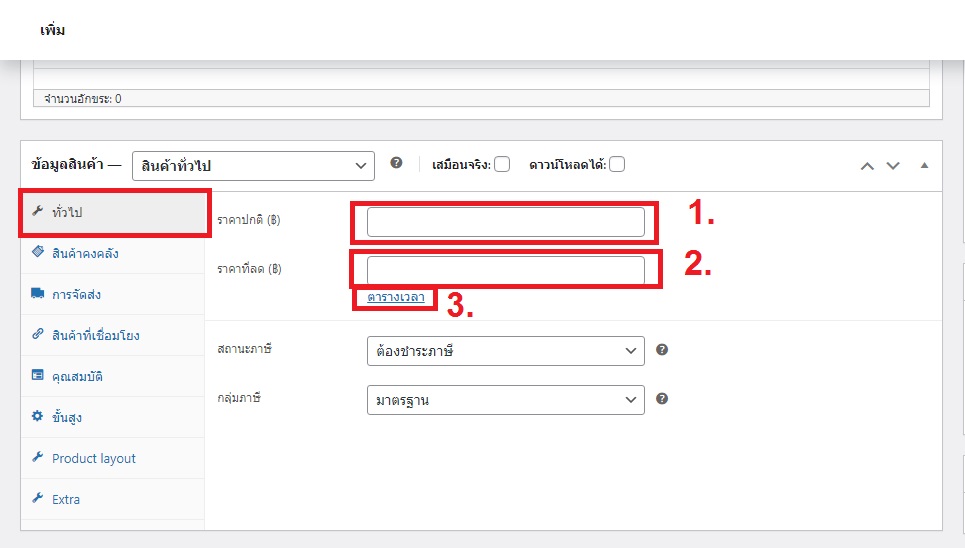Open the Extra tab
Image resolution: width=965 pixels, height=548 pixels.
[66, 499]
